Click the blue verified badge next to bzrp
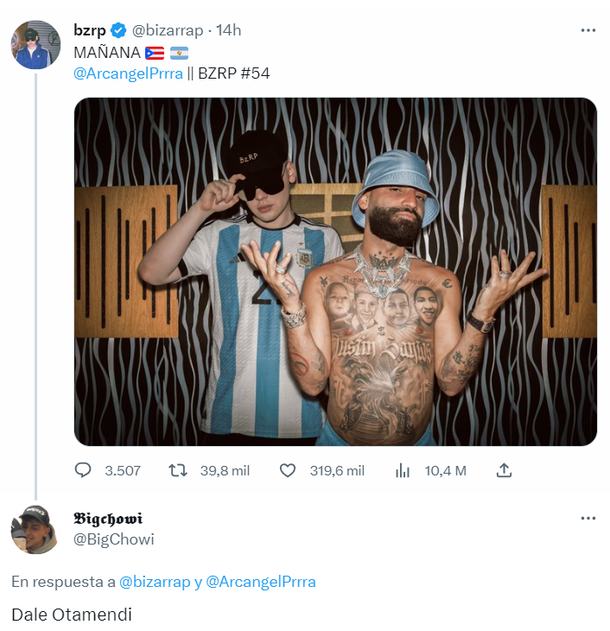This screenshot has height=631, width=610. tap(118, 30)
